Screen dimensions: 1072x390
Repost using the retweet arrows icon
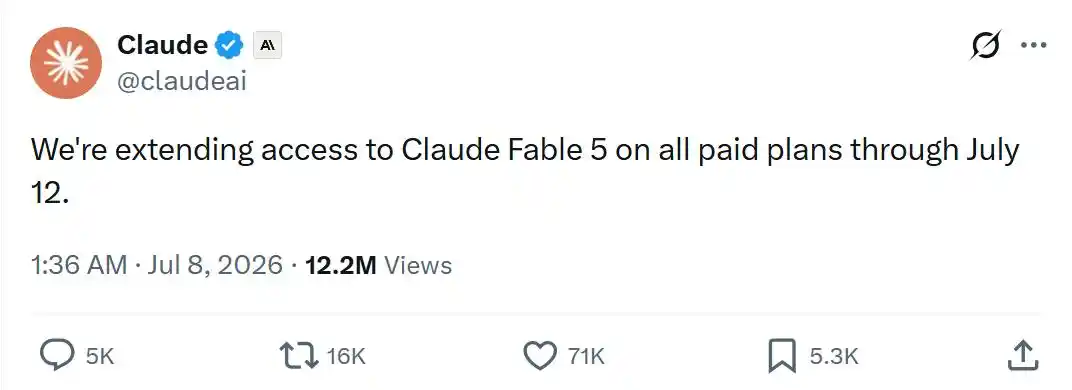[x=299, y=356]
